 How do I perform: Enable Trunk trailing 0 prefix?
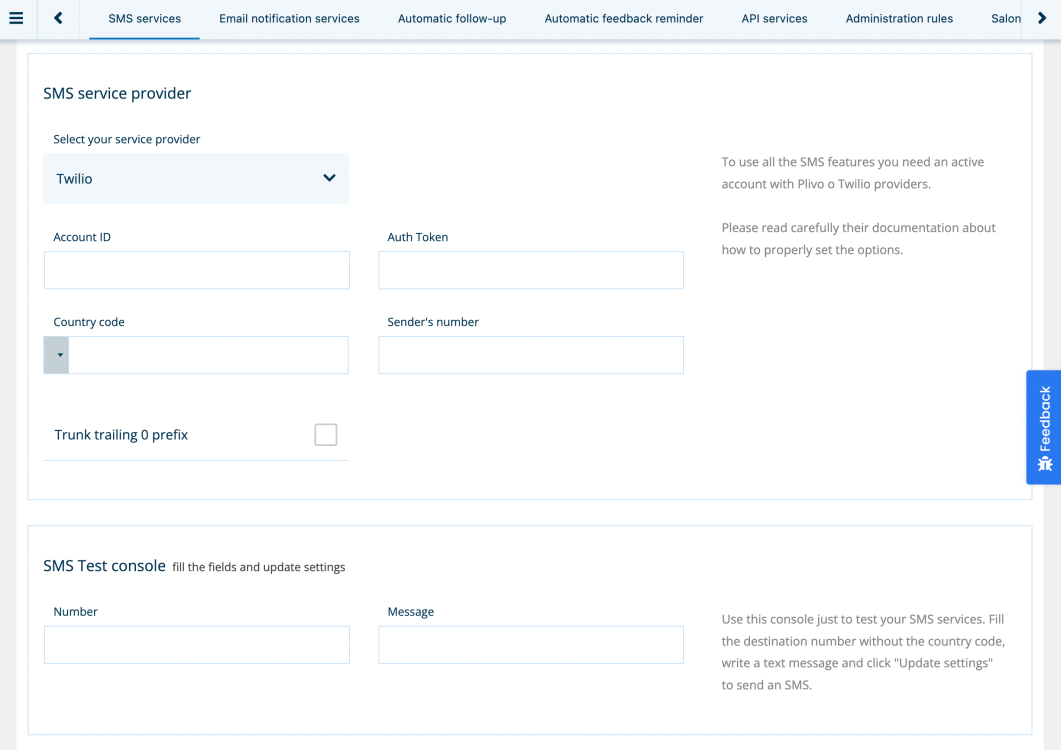pos(325,434)
